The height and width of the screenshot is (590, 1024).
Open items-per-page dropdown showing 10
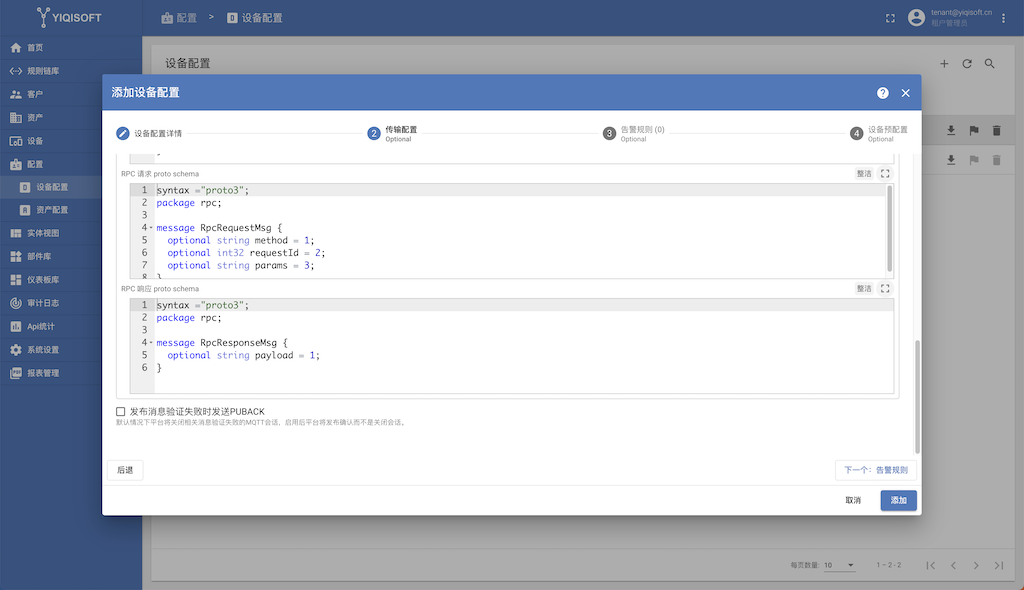[839, 565]
